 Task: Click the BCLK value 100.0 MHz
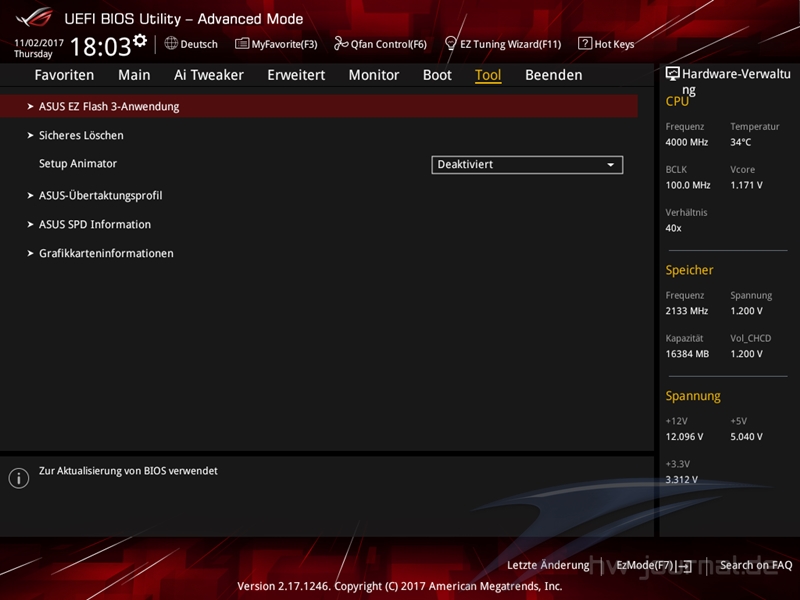point(688,185)
